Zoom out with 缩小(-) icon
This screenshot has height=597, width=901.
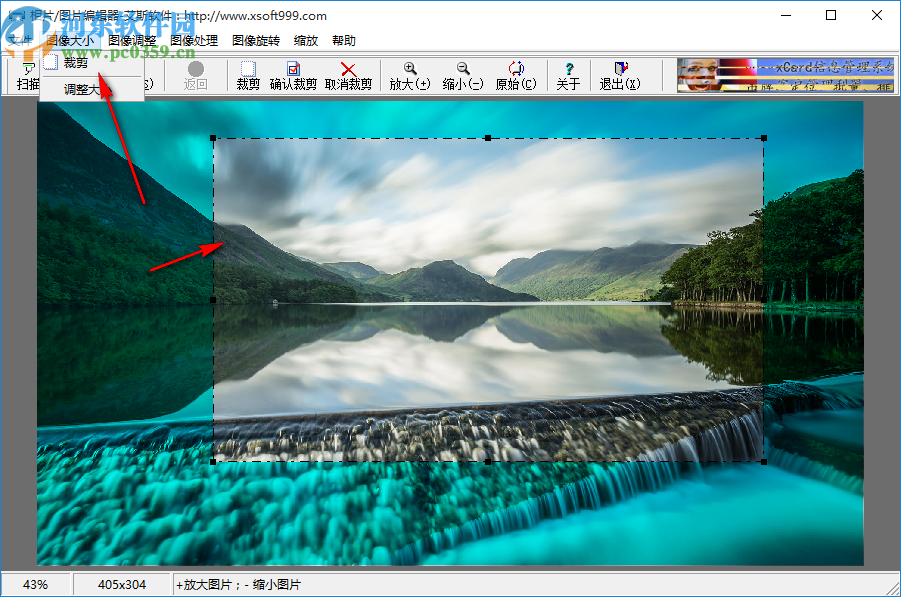pos(463,76)
